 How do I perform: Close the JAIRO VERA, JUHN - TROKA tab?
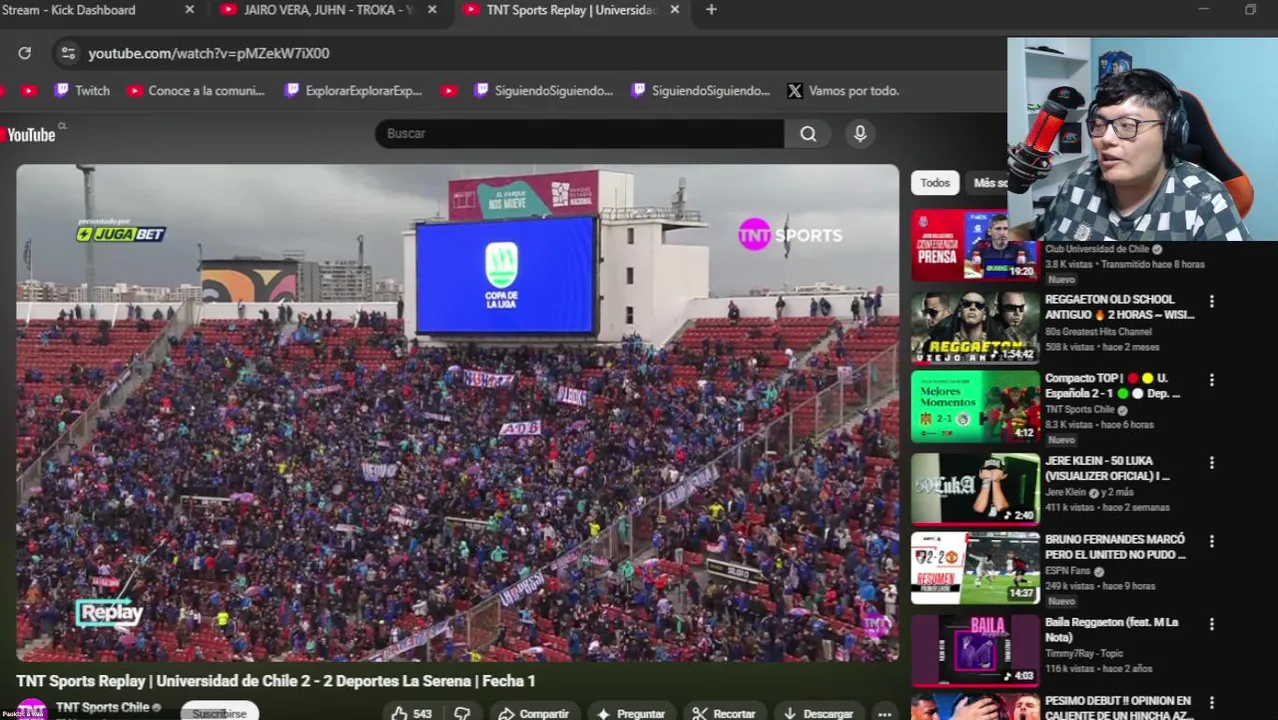(432, 10)
